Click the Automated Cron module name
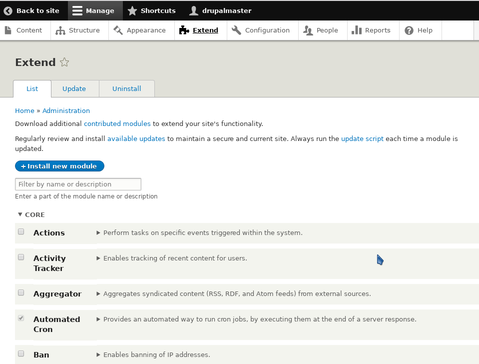This screenshot has height=364, width=479. pos(57,324)
